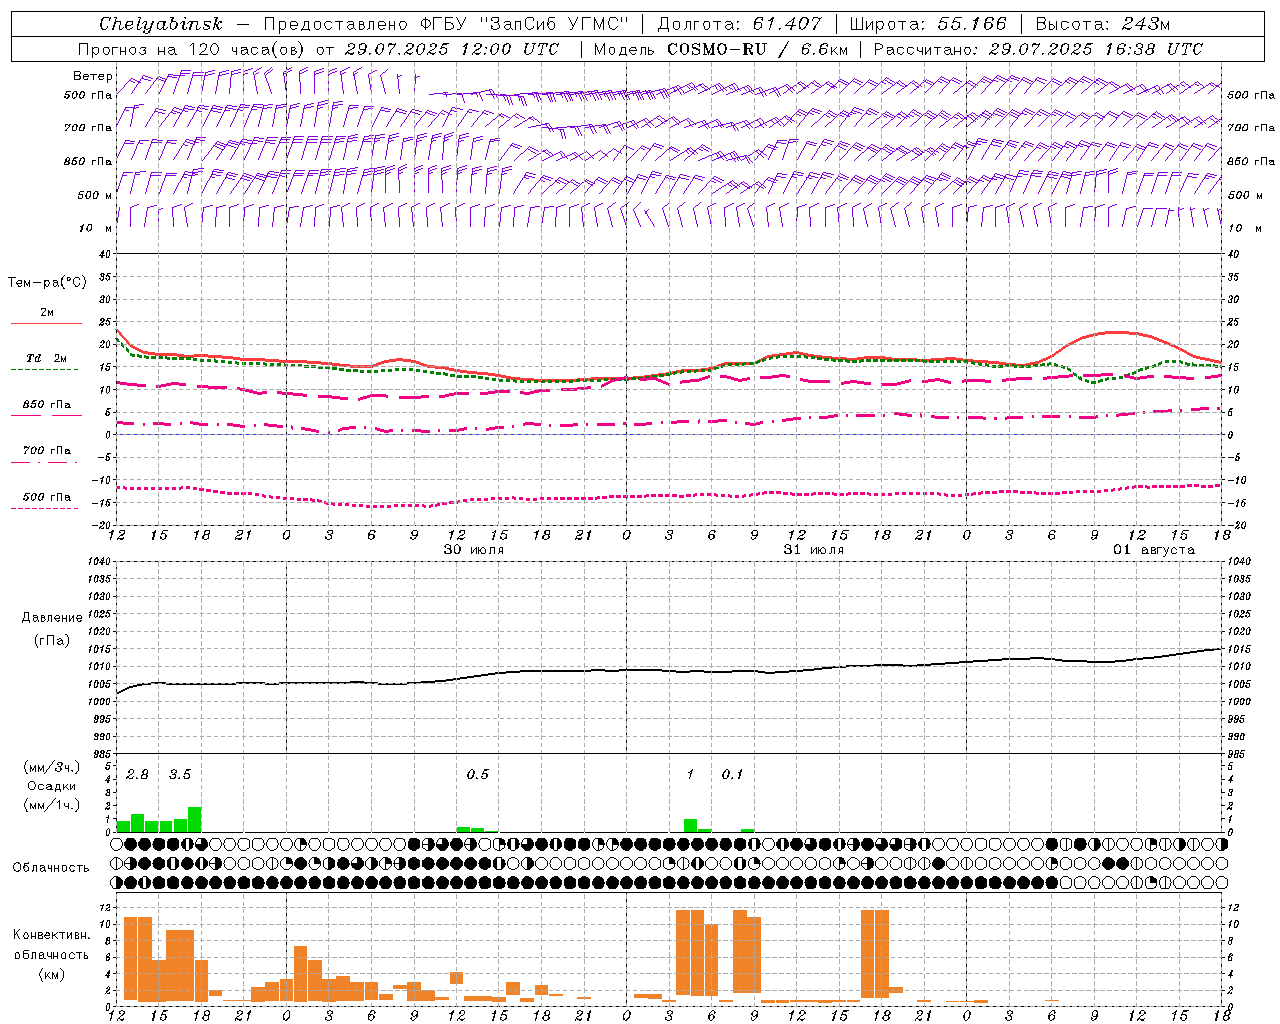Screen dimensions: 1280x1024
Task: Click the 'Td 2м' dew point legend label
Action: (46, 358)
